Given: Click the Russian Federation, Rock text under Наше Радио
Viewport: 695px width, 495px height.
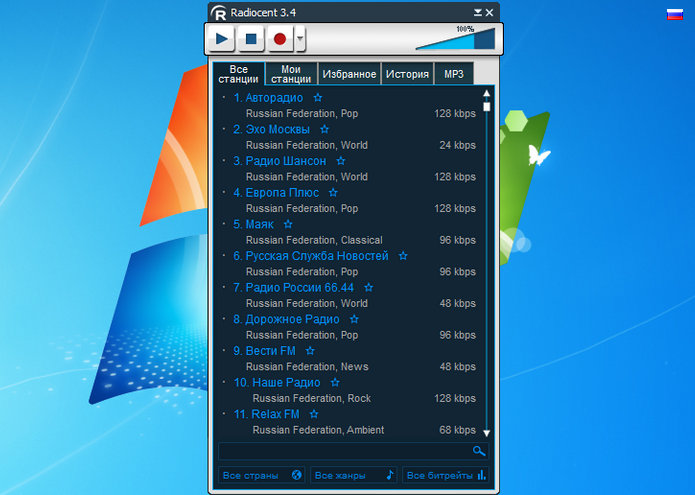Looking at the screenshot, I should (312, 398).
